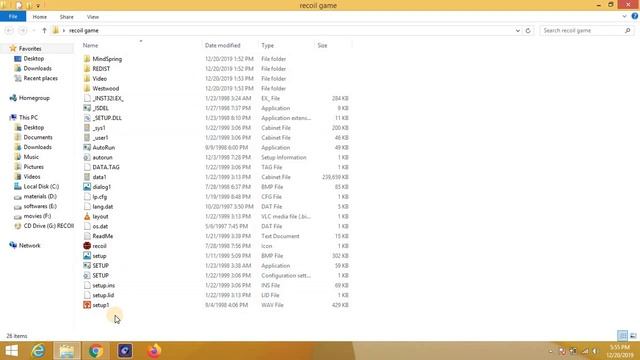Open Favorites in navigation pane
640x360 pixels.
click(30, 49)
